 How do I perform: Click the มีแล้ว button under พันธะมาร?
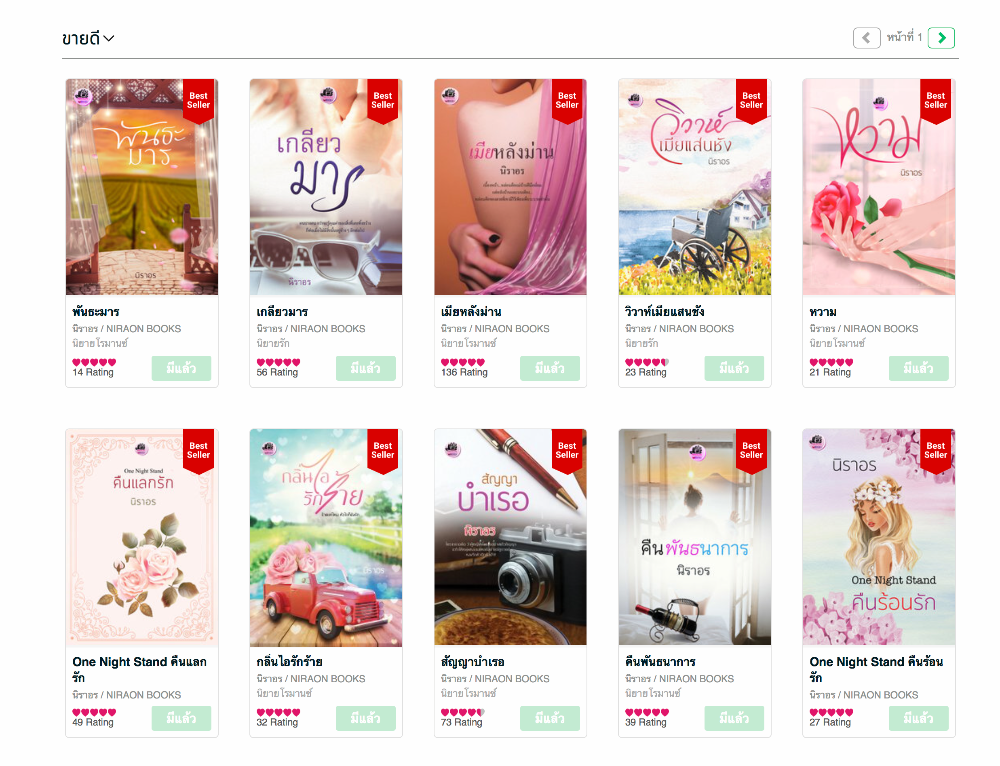coord(181,368)
